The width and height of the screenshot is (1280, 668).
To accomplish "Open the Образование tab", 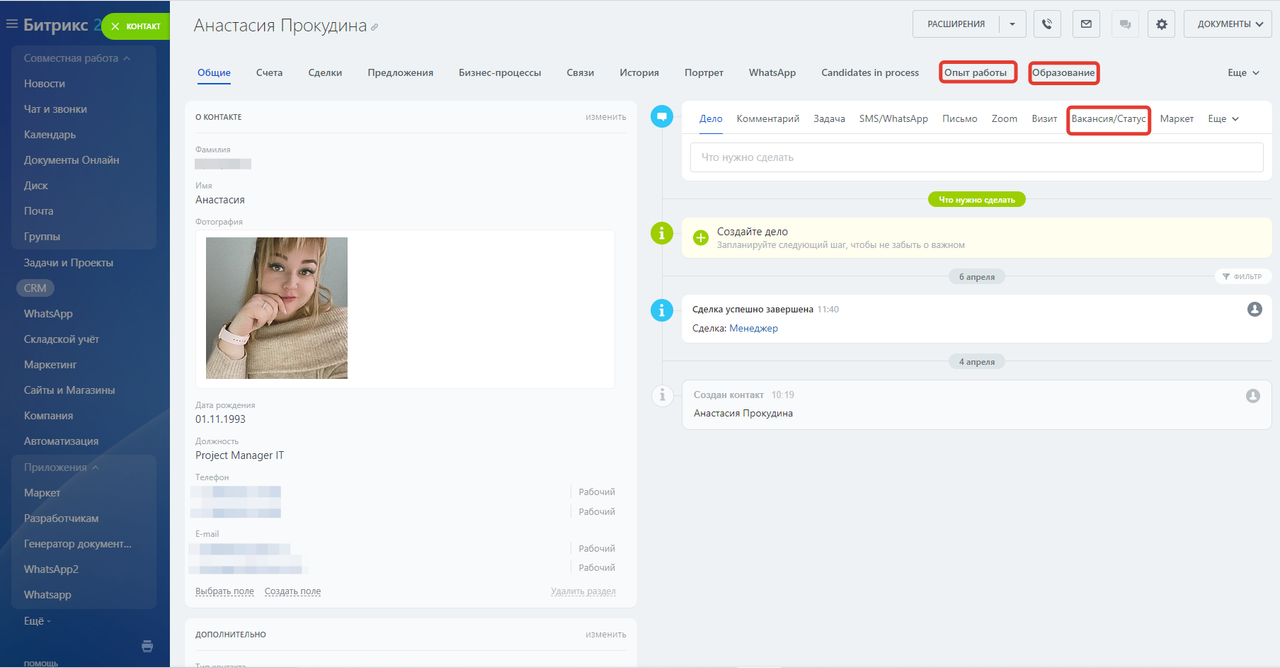I will coord(1064,73).
